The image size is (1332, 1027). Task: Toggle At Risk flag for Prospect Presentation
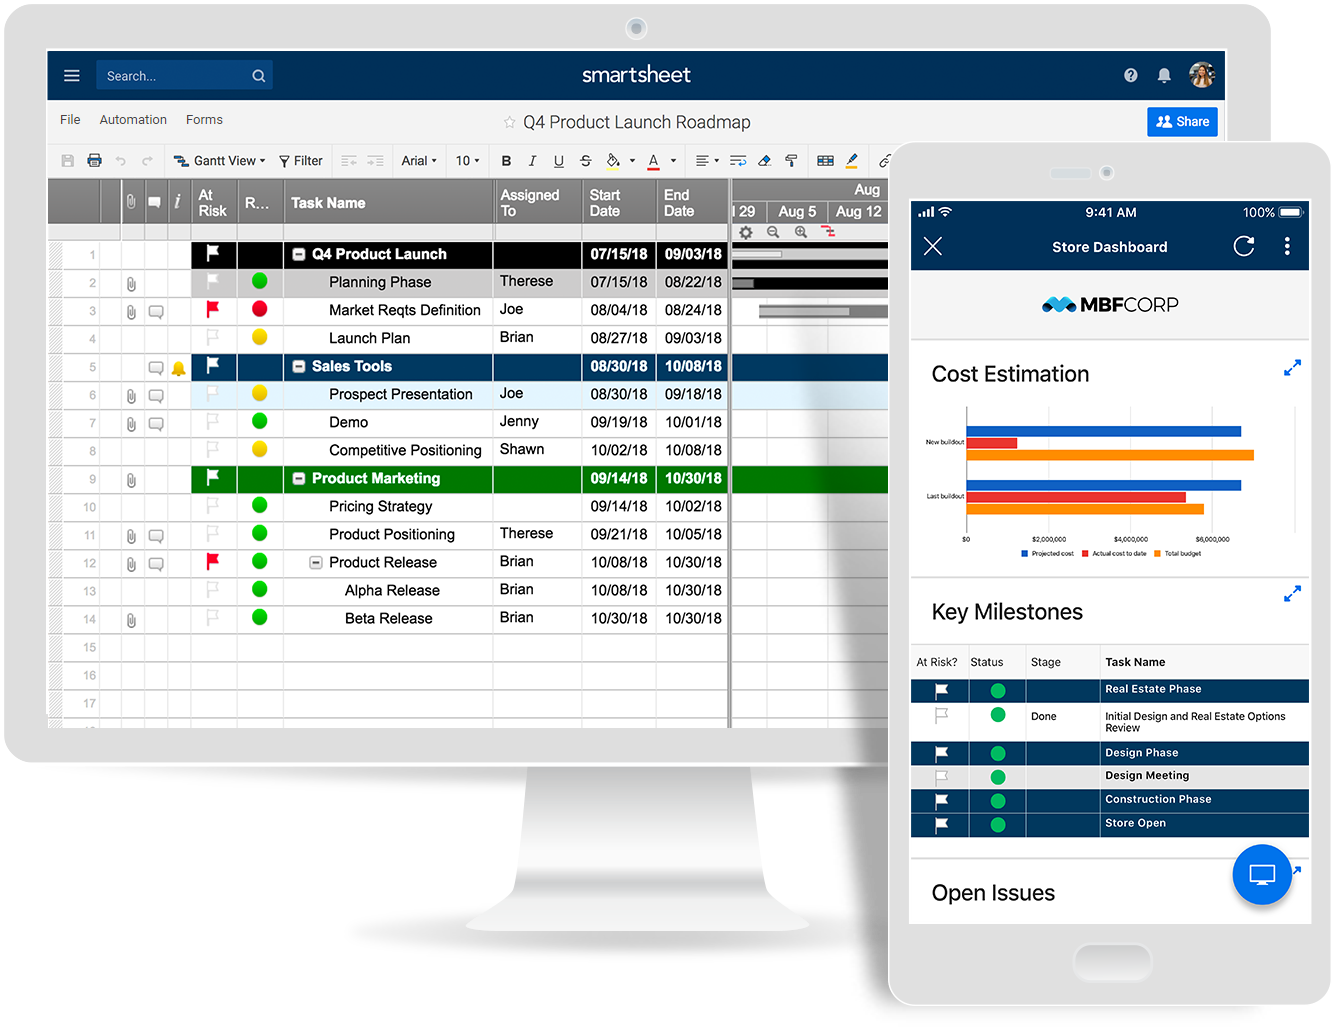pos(212,394)
